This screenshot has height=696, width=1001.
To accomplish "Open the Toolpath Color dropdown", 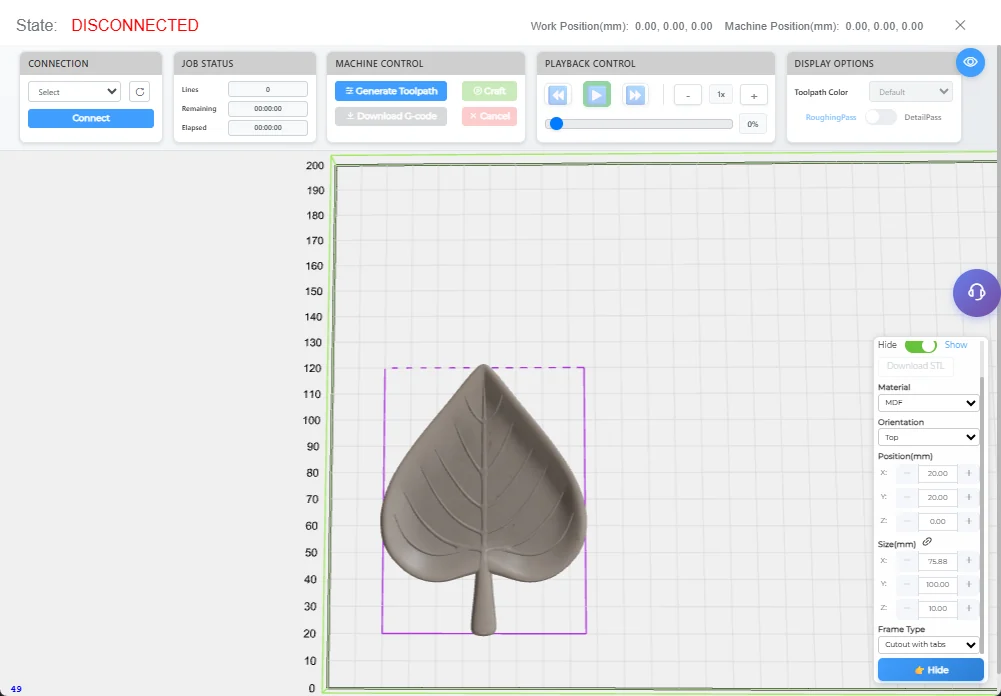I will click(x=910, y=92).
